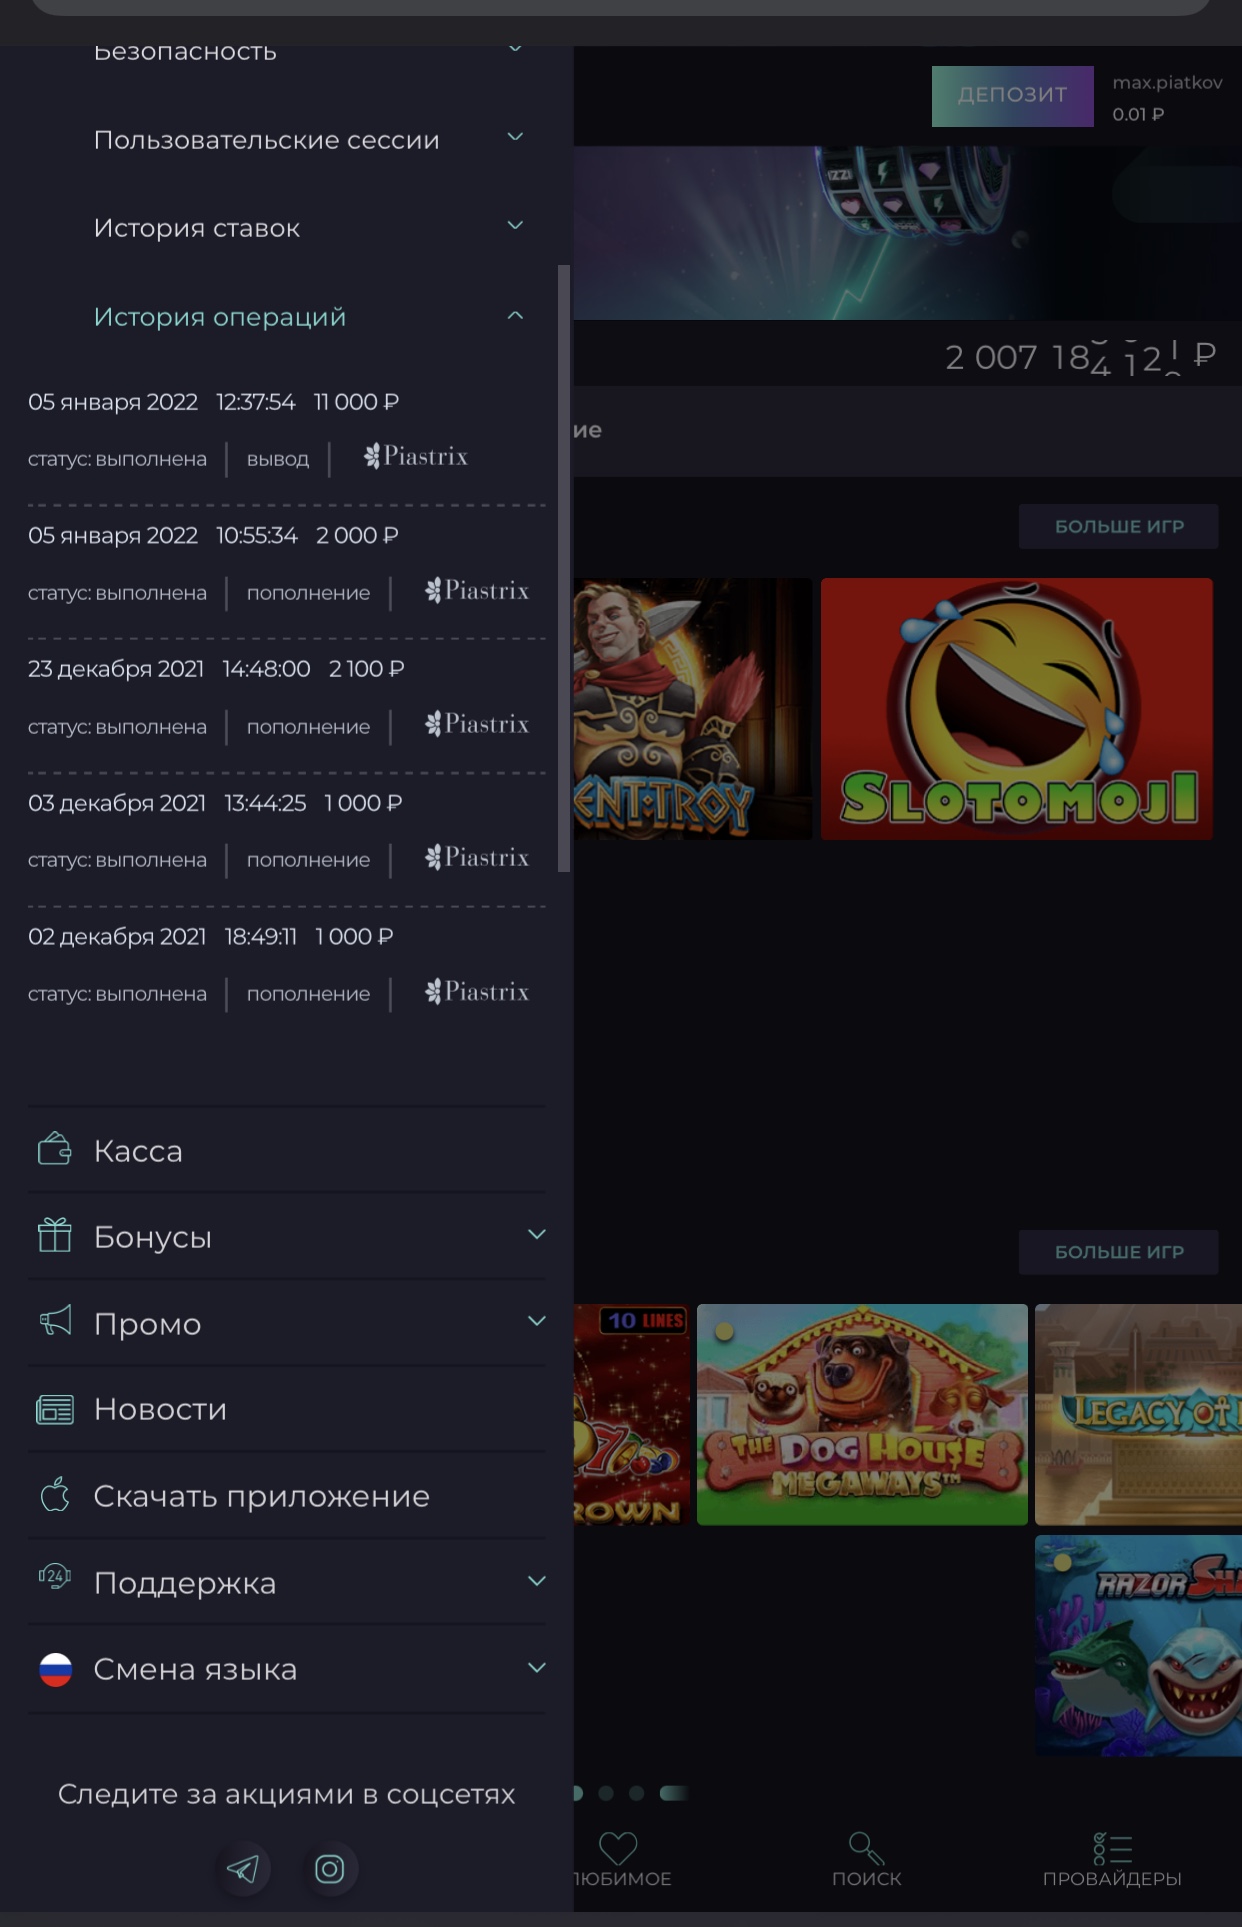Click the slot machine promo banner

[907, 233]
